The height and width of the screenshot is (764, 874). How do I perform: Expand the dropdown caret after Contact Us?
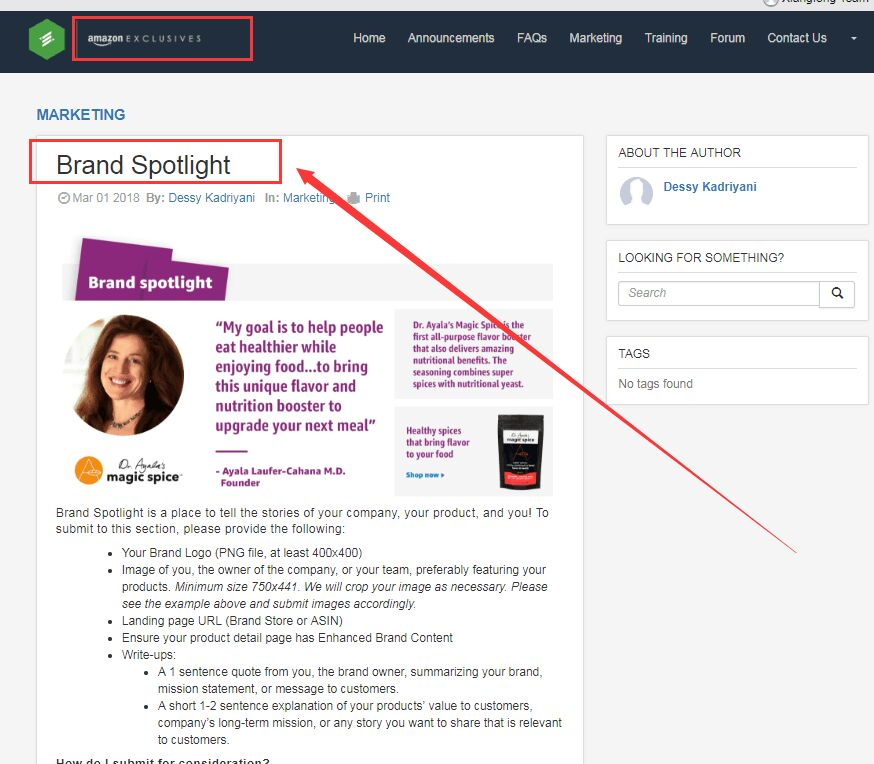pyautogui.click(x=853, y=38)
